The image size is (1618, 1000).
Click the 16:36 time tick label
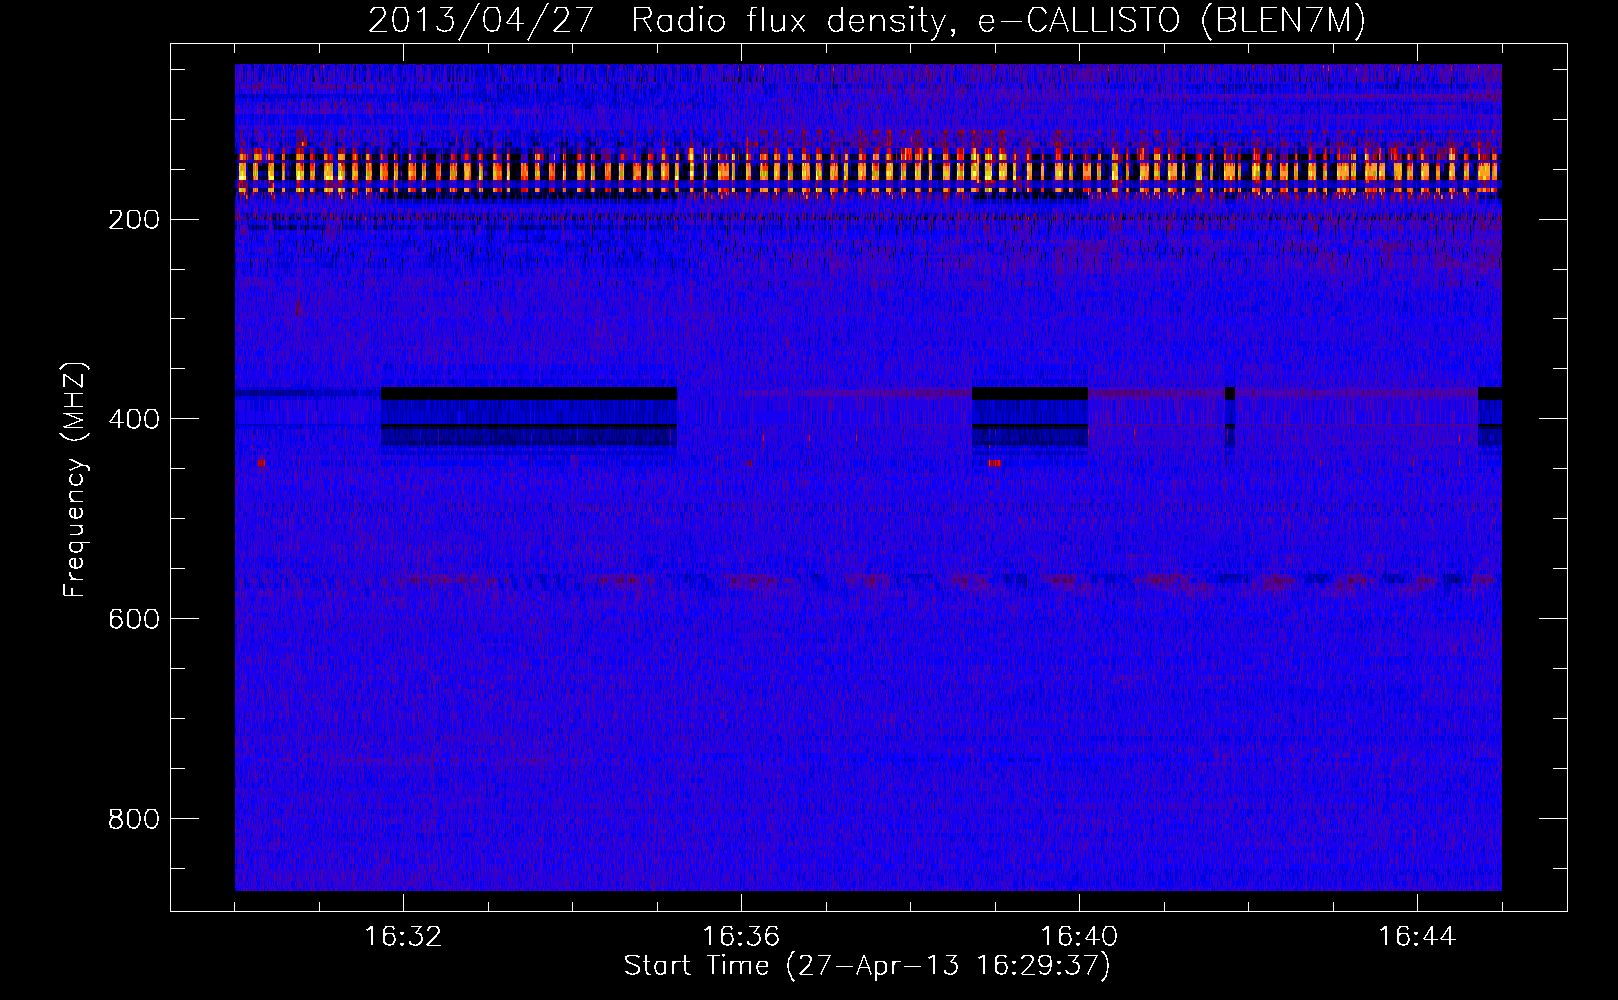tap(741, 937)
